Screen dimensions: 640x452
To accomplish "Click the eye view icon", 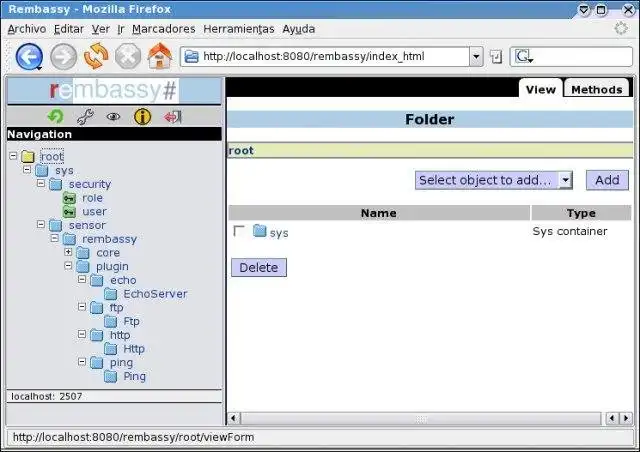I will pyautogui.click(x=113, y=117).
